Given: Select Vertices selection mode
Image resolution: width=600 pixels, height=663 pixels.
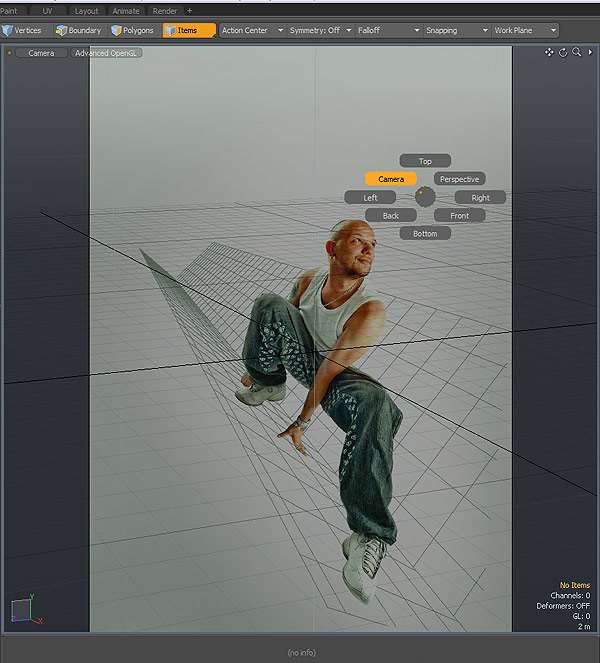Looking at the screenshot, I should [x=23, y=31].
